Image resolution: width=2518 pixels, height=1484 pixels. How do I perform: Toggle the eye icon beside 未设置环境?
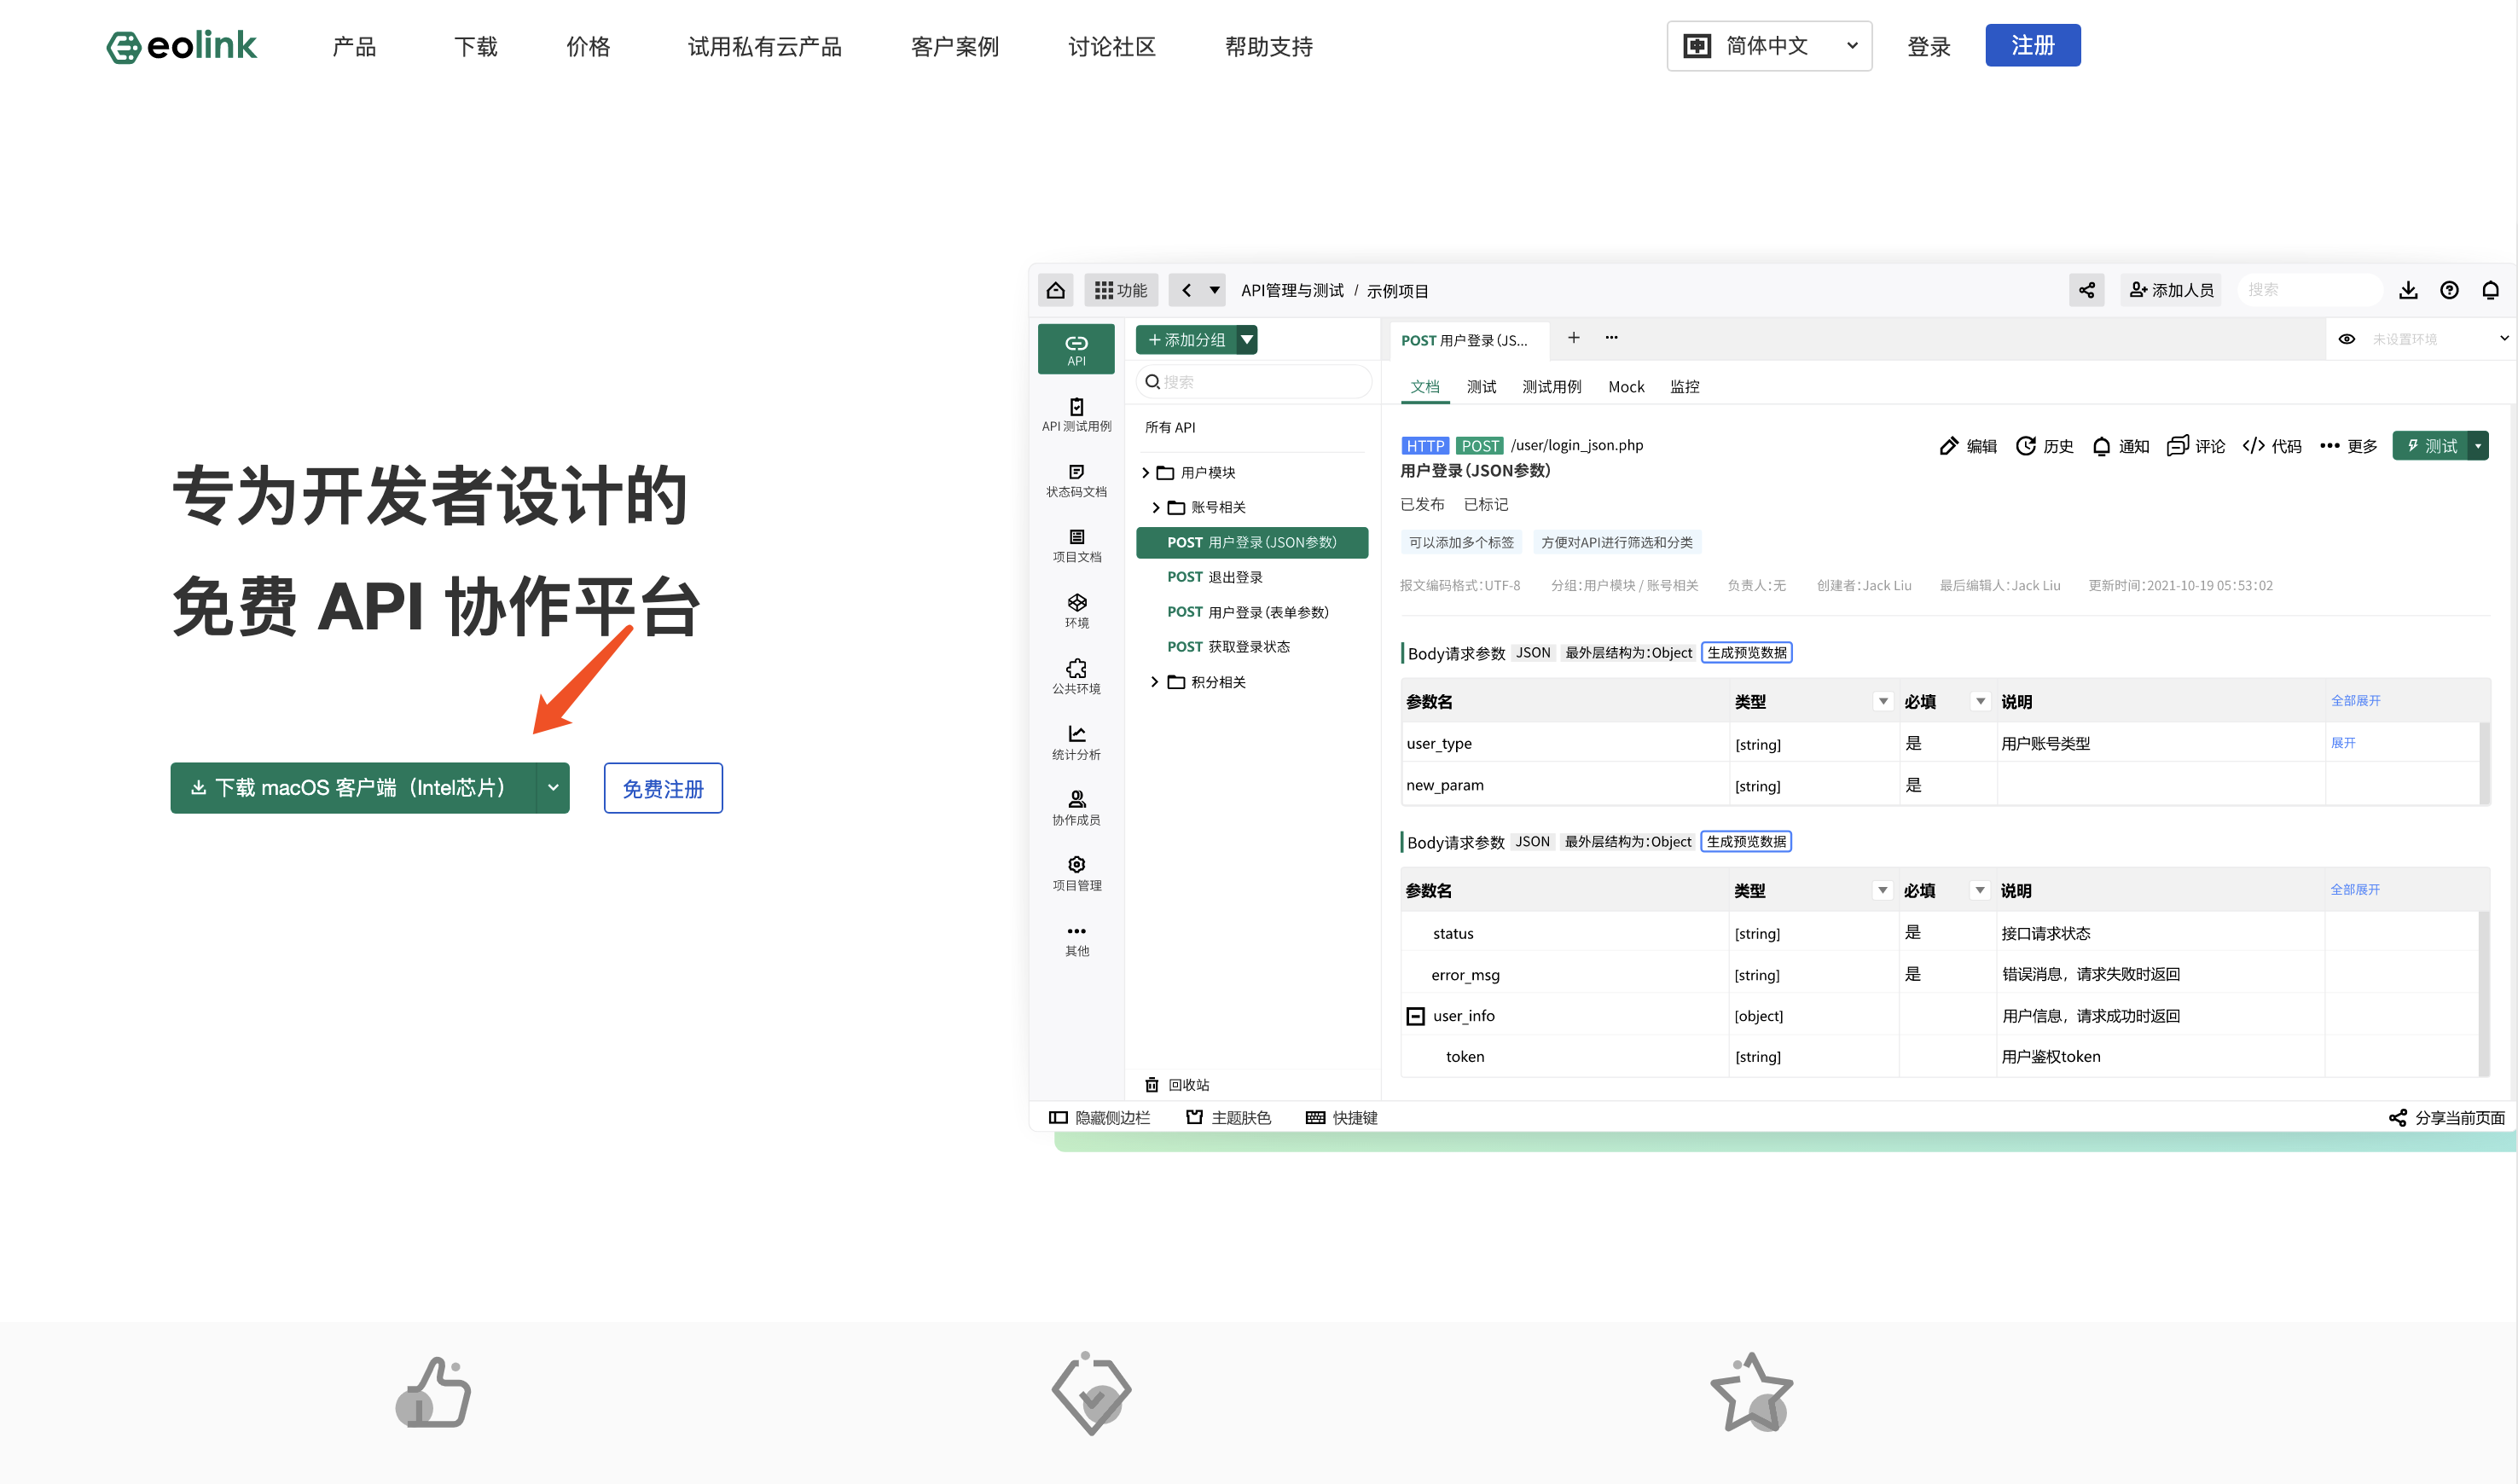tap(2346, 339)
